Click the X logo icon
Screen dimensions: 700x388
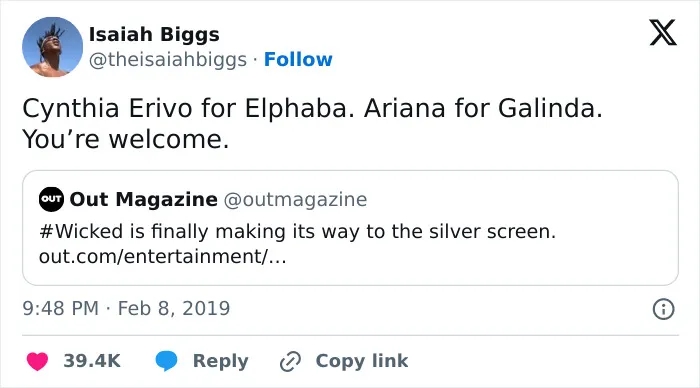663,32
